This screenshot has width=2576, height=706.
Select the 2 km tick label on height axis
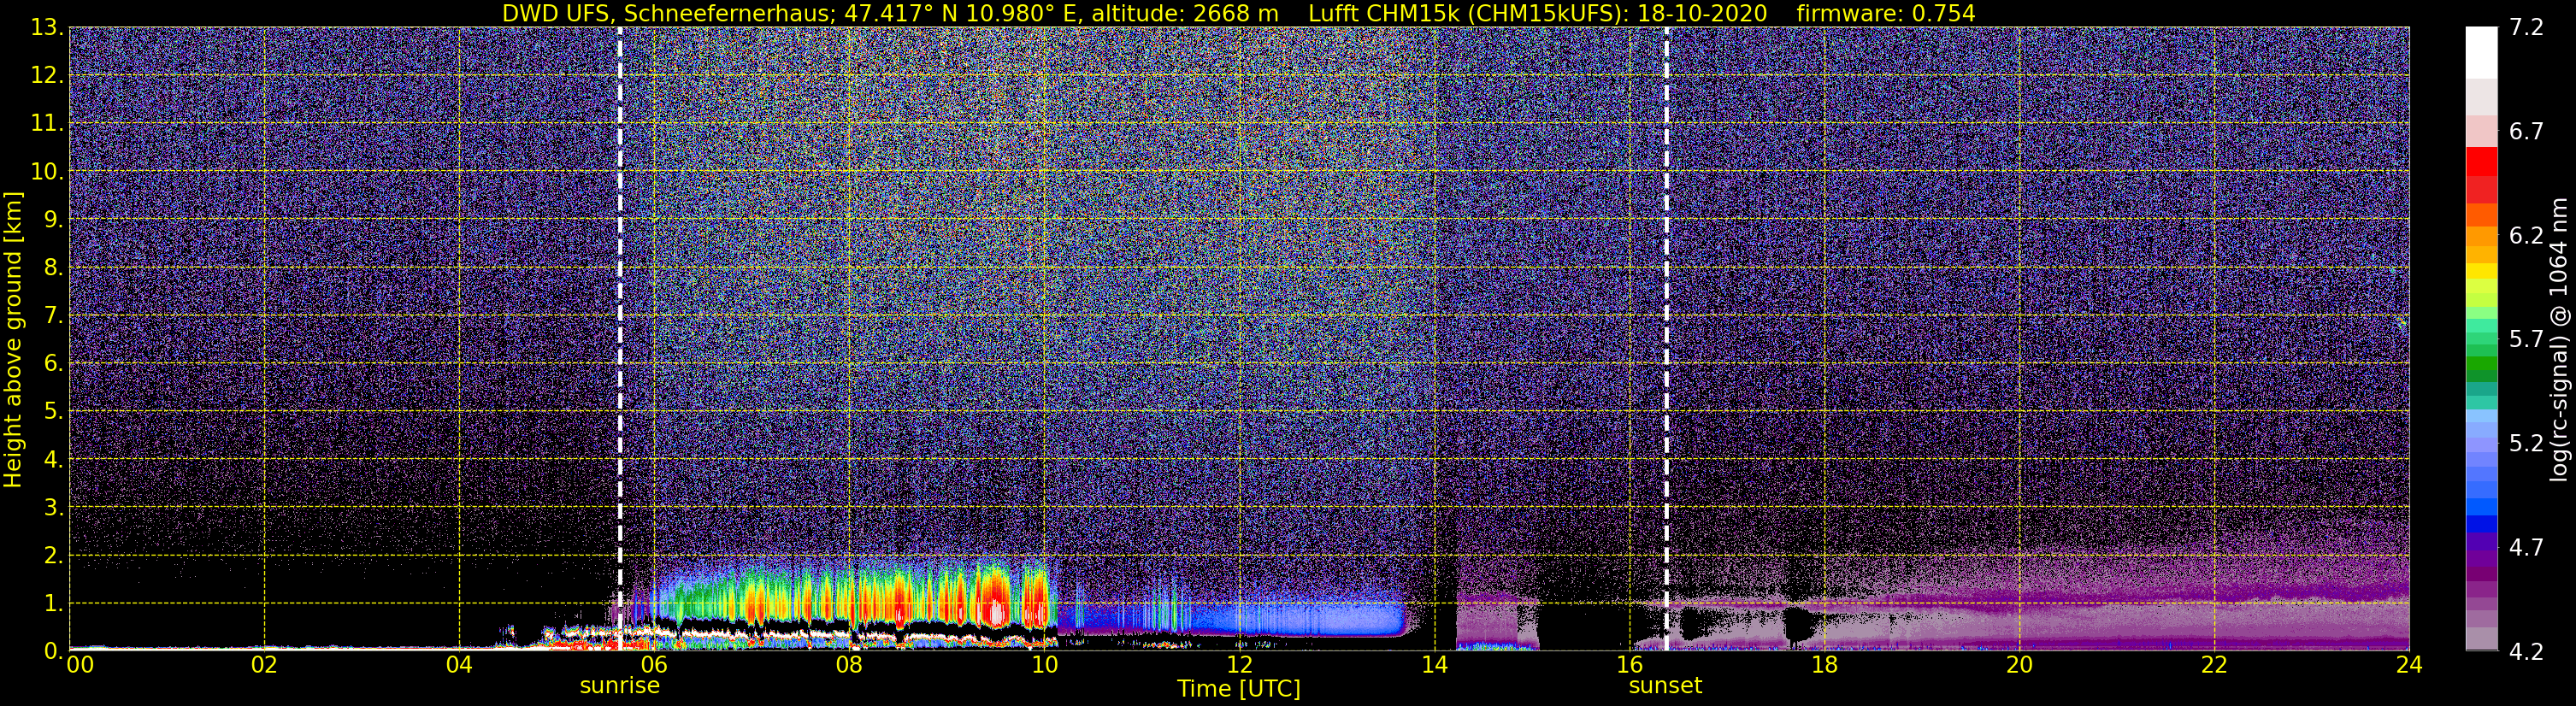(53, 556)
